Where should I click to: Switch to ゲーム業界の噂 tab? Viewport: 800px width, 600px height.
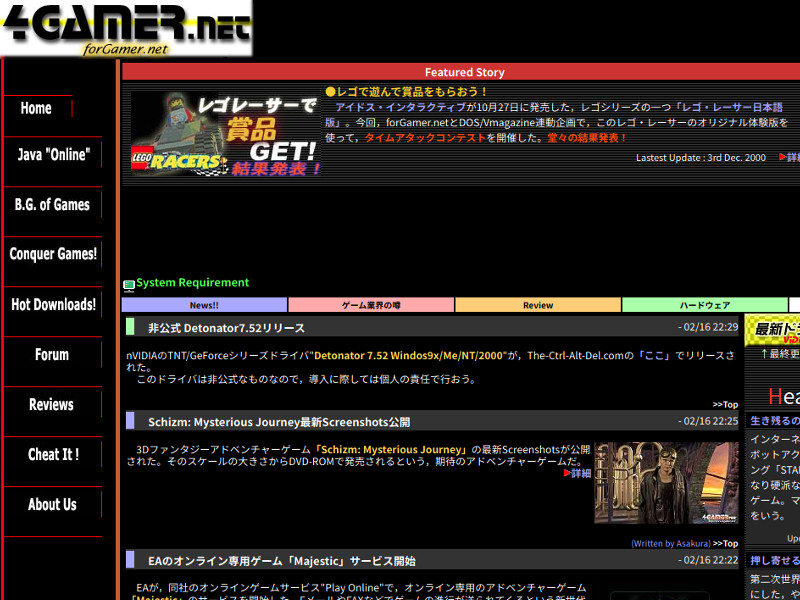click(371, 305)
